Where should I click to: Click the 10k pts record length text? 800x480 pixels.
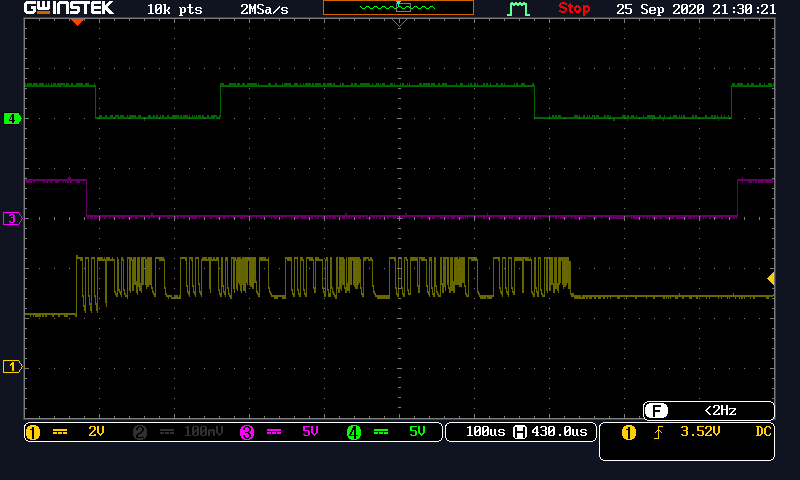click(174, 10)
